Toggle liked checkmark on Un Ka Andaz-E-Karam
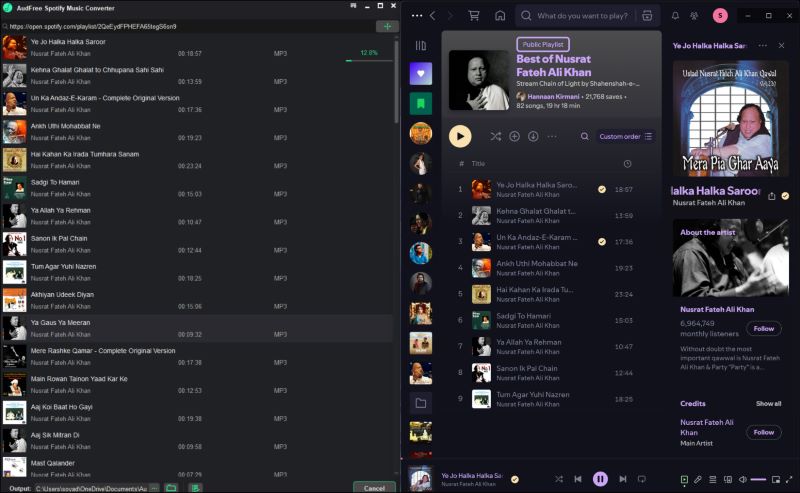 pos(602,242)
